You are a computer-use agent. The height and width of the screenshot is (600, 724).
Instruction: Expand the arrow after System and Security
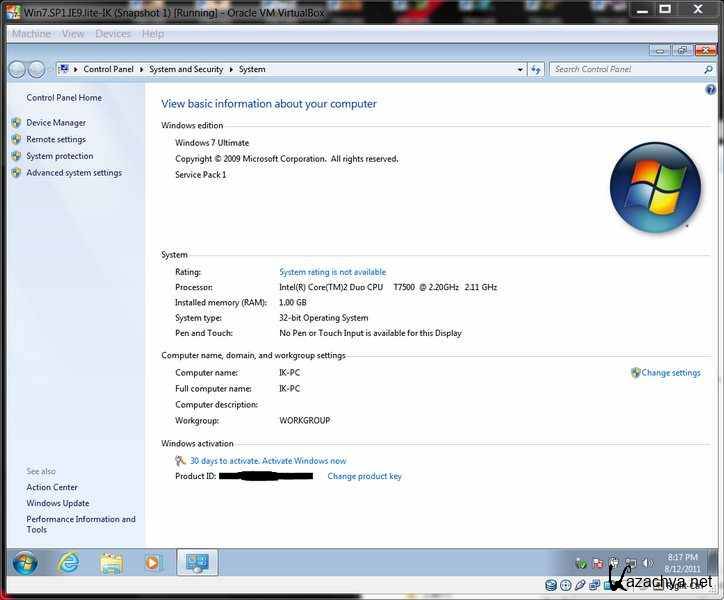(231, 70)
